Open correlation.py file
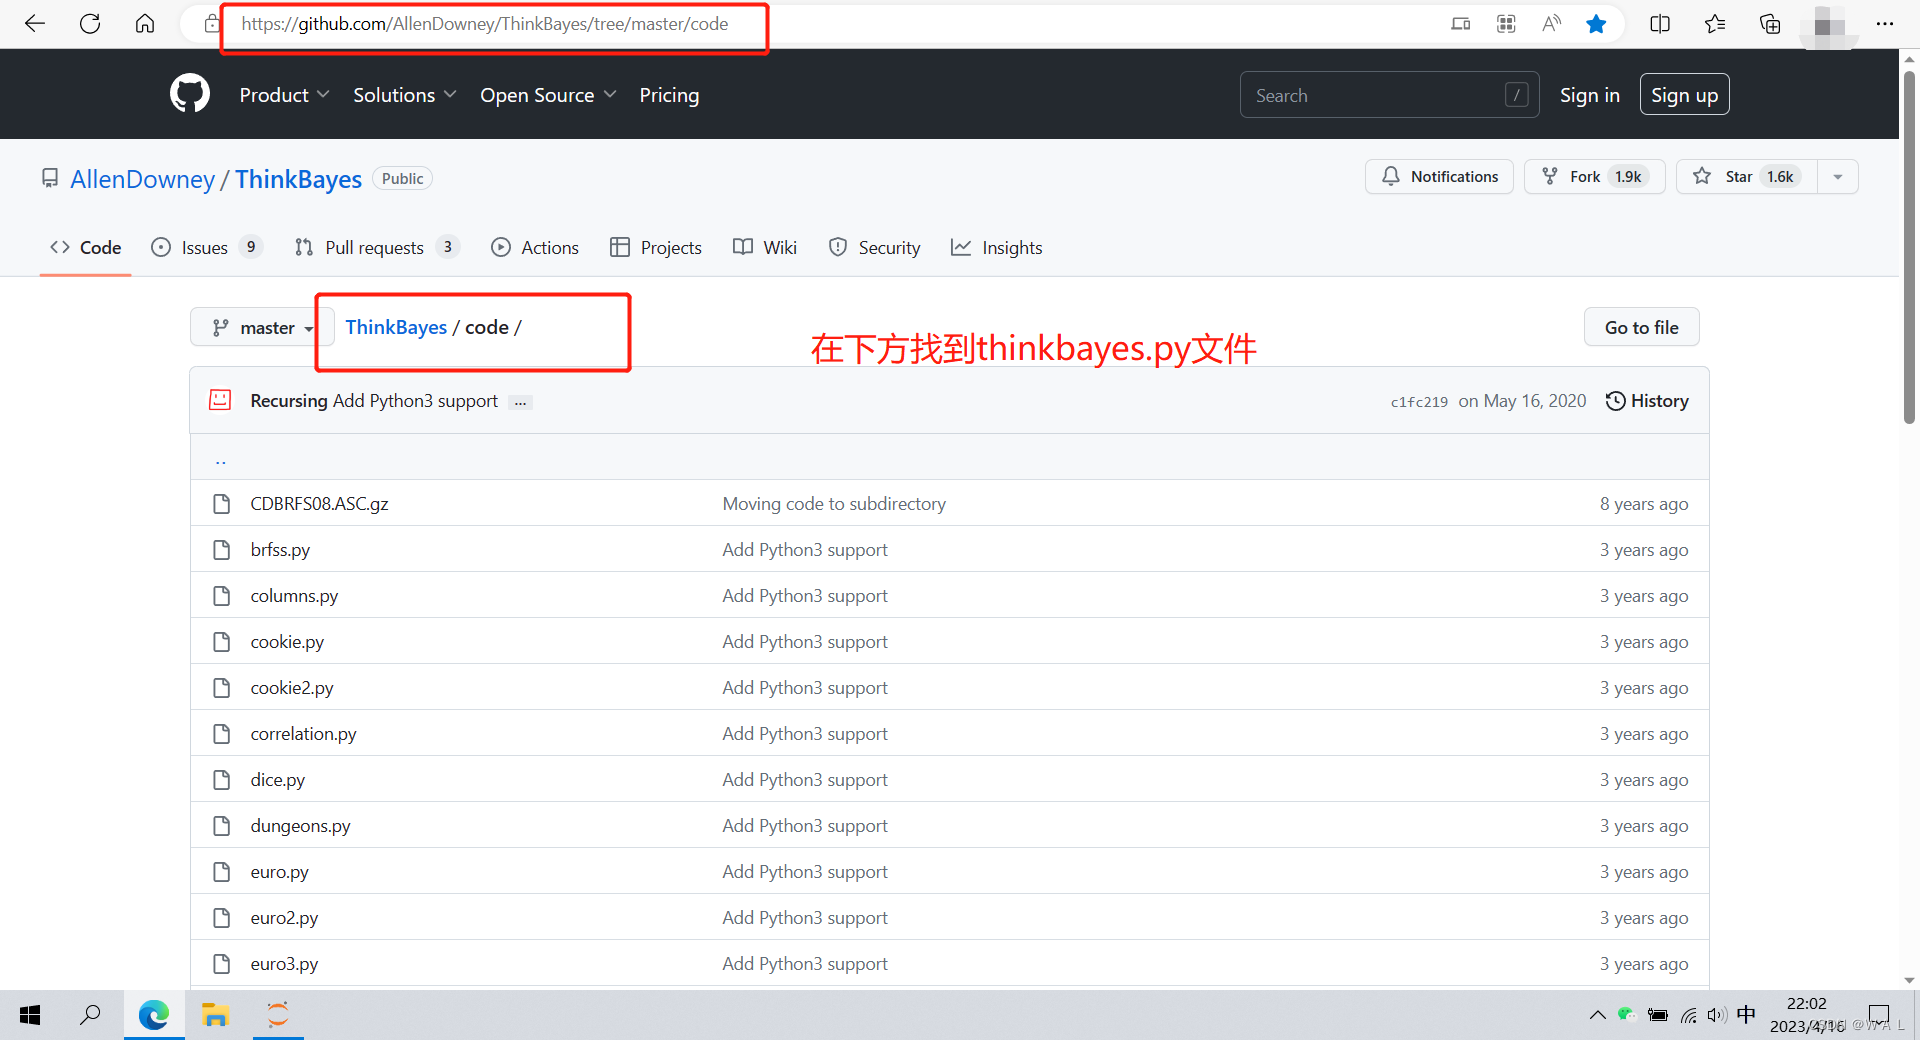The height and width of the screenshot is (1040, 1920). [x=303, y=734]
